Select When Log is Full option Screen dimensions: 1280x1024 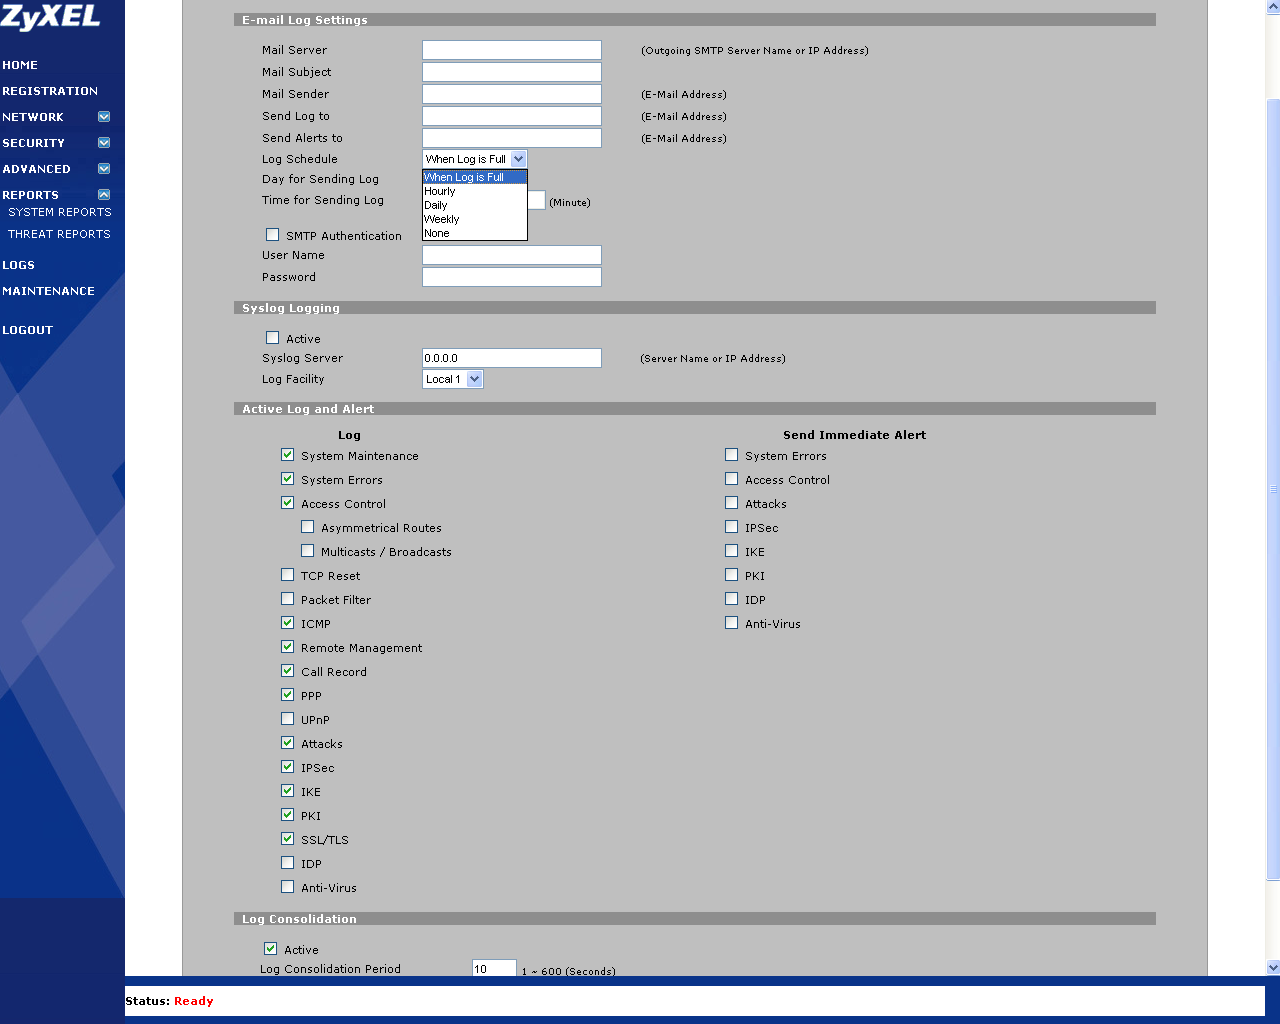coord(475,177)
